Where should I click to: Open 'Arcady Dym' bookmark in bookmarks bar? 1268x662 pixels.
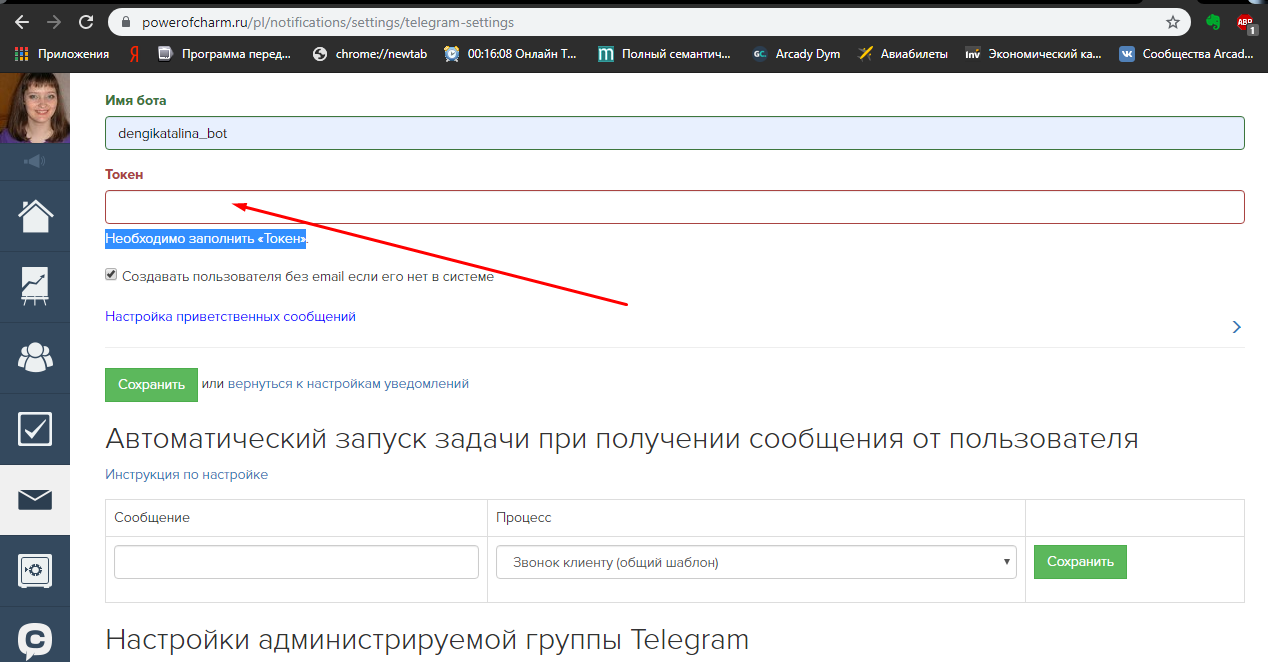tap(796, 54)
